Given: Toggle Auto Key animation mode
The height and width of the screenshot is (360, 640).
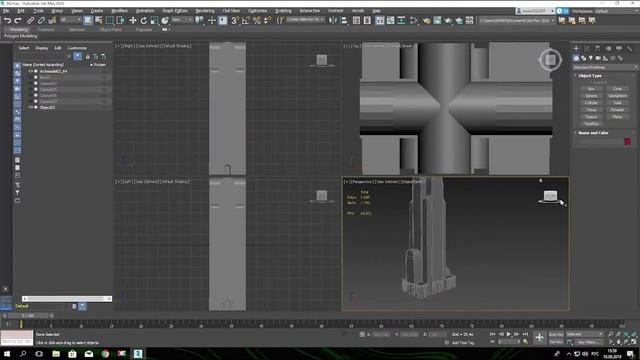Looking at the screenshot, I should click(556, 334).
